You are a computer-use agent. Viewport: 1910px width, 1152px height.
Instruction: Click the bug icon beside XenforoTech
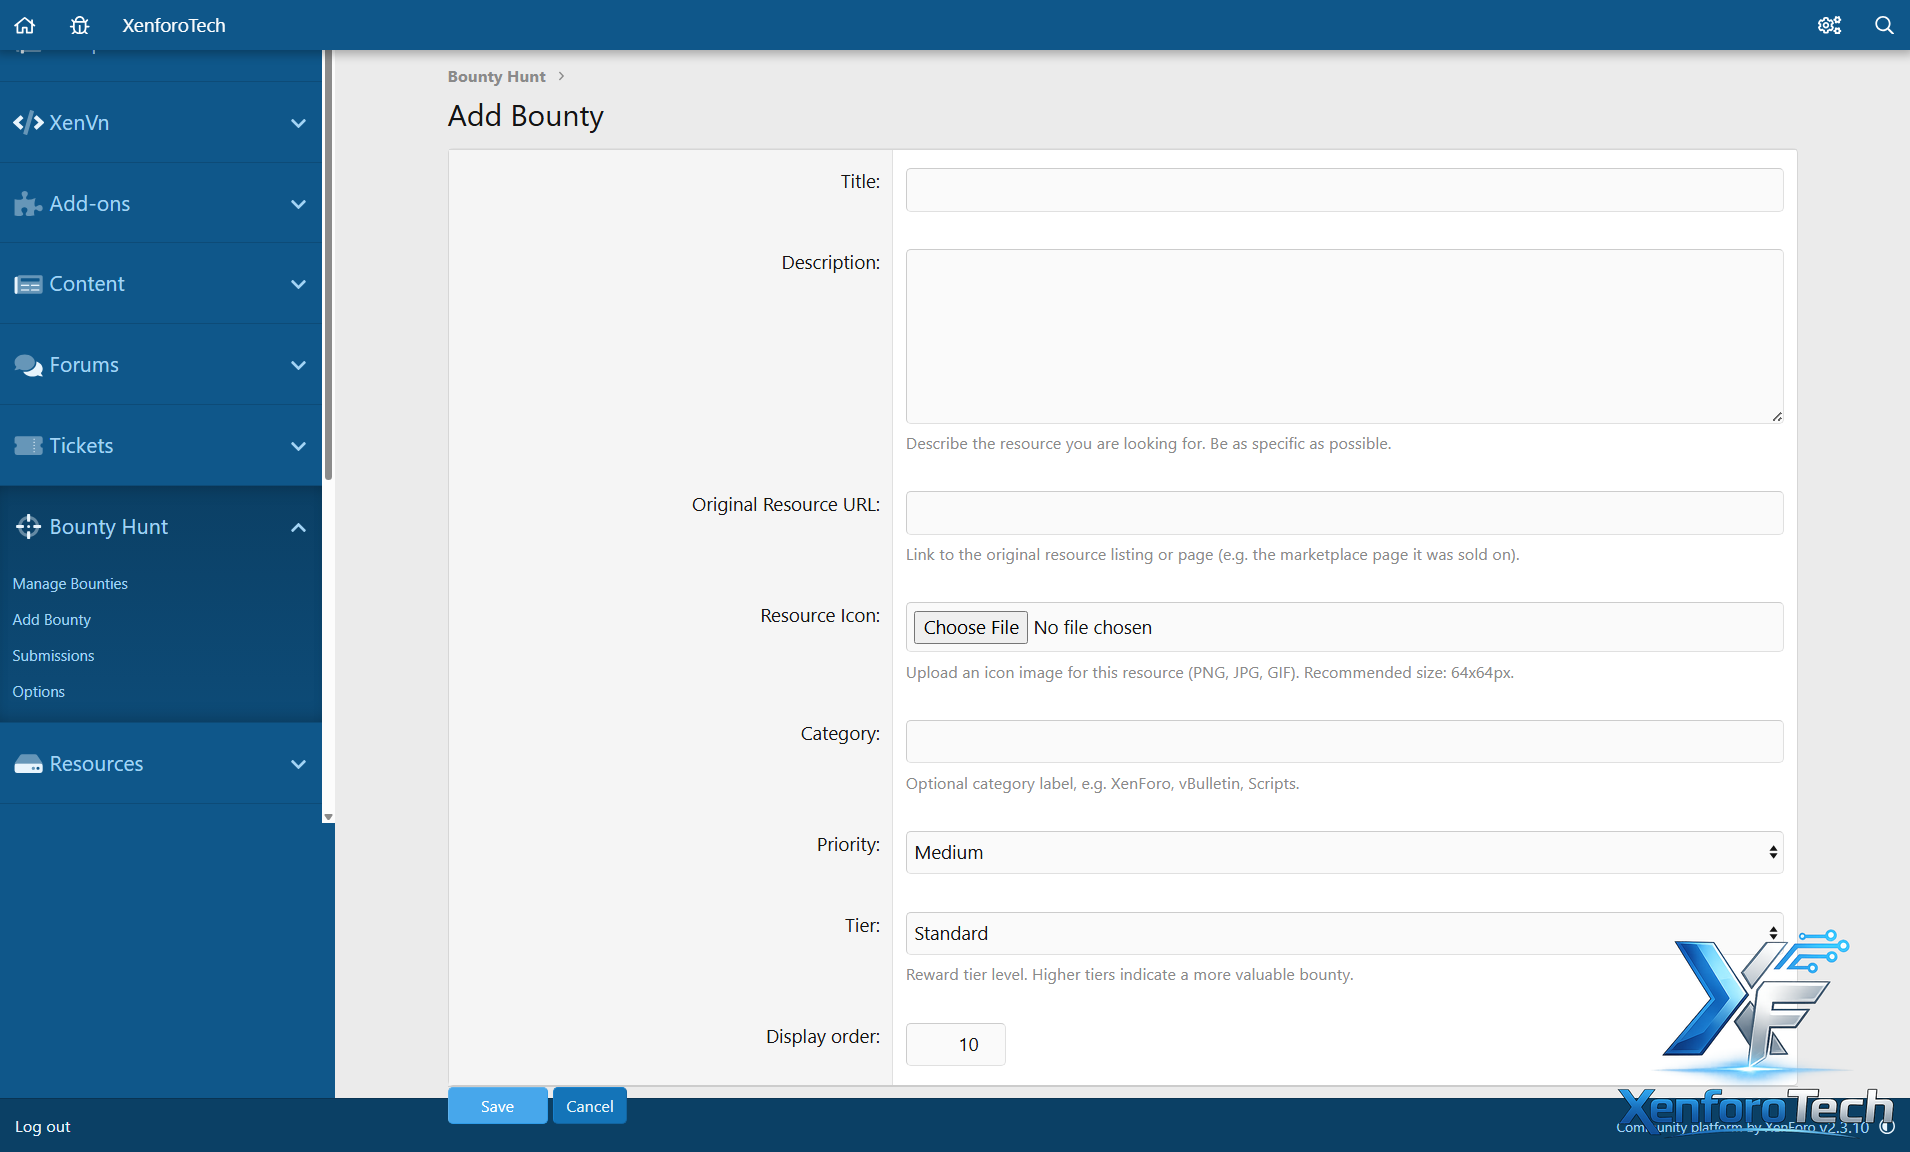pos(80,25)
